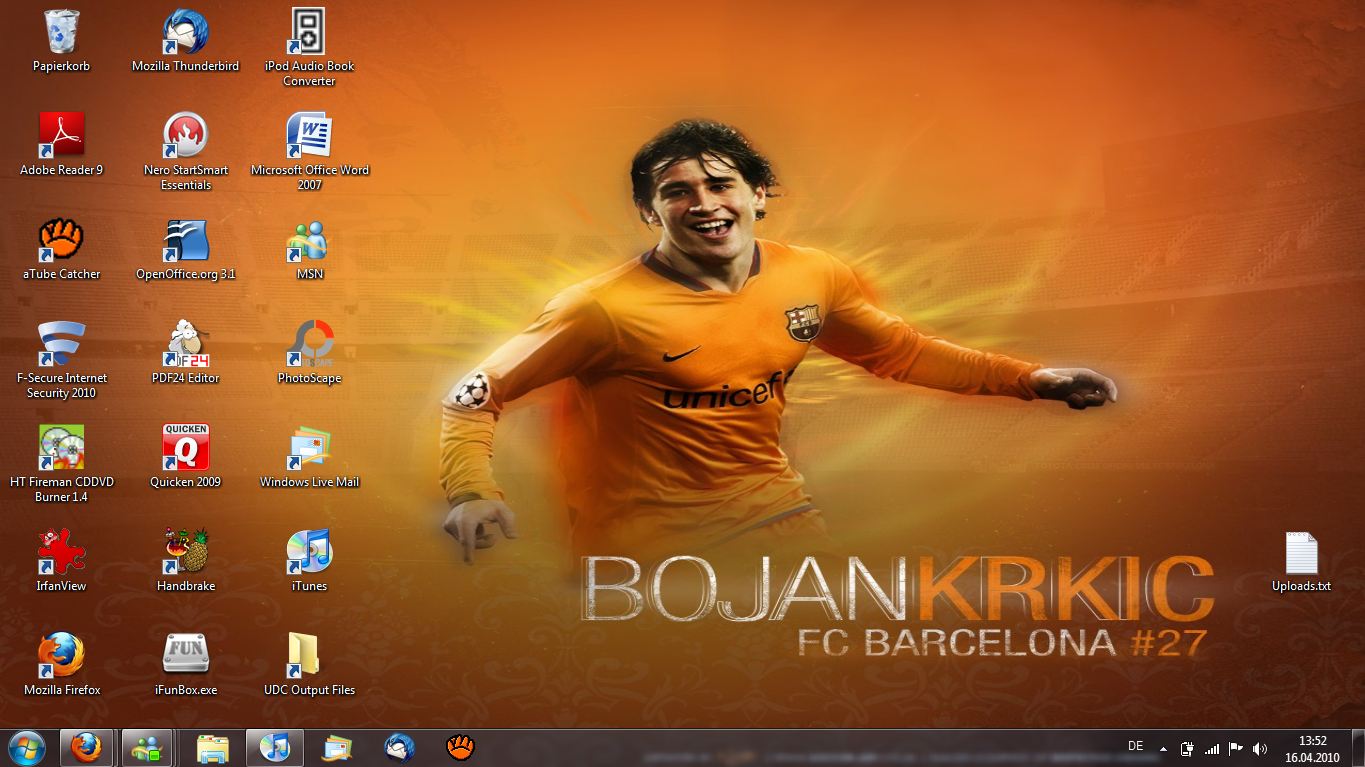The height and width of the screenshot is (767, 1365).
Task: Open the network signal tray icon
Action: (1212, 748)
